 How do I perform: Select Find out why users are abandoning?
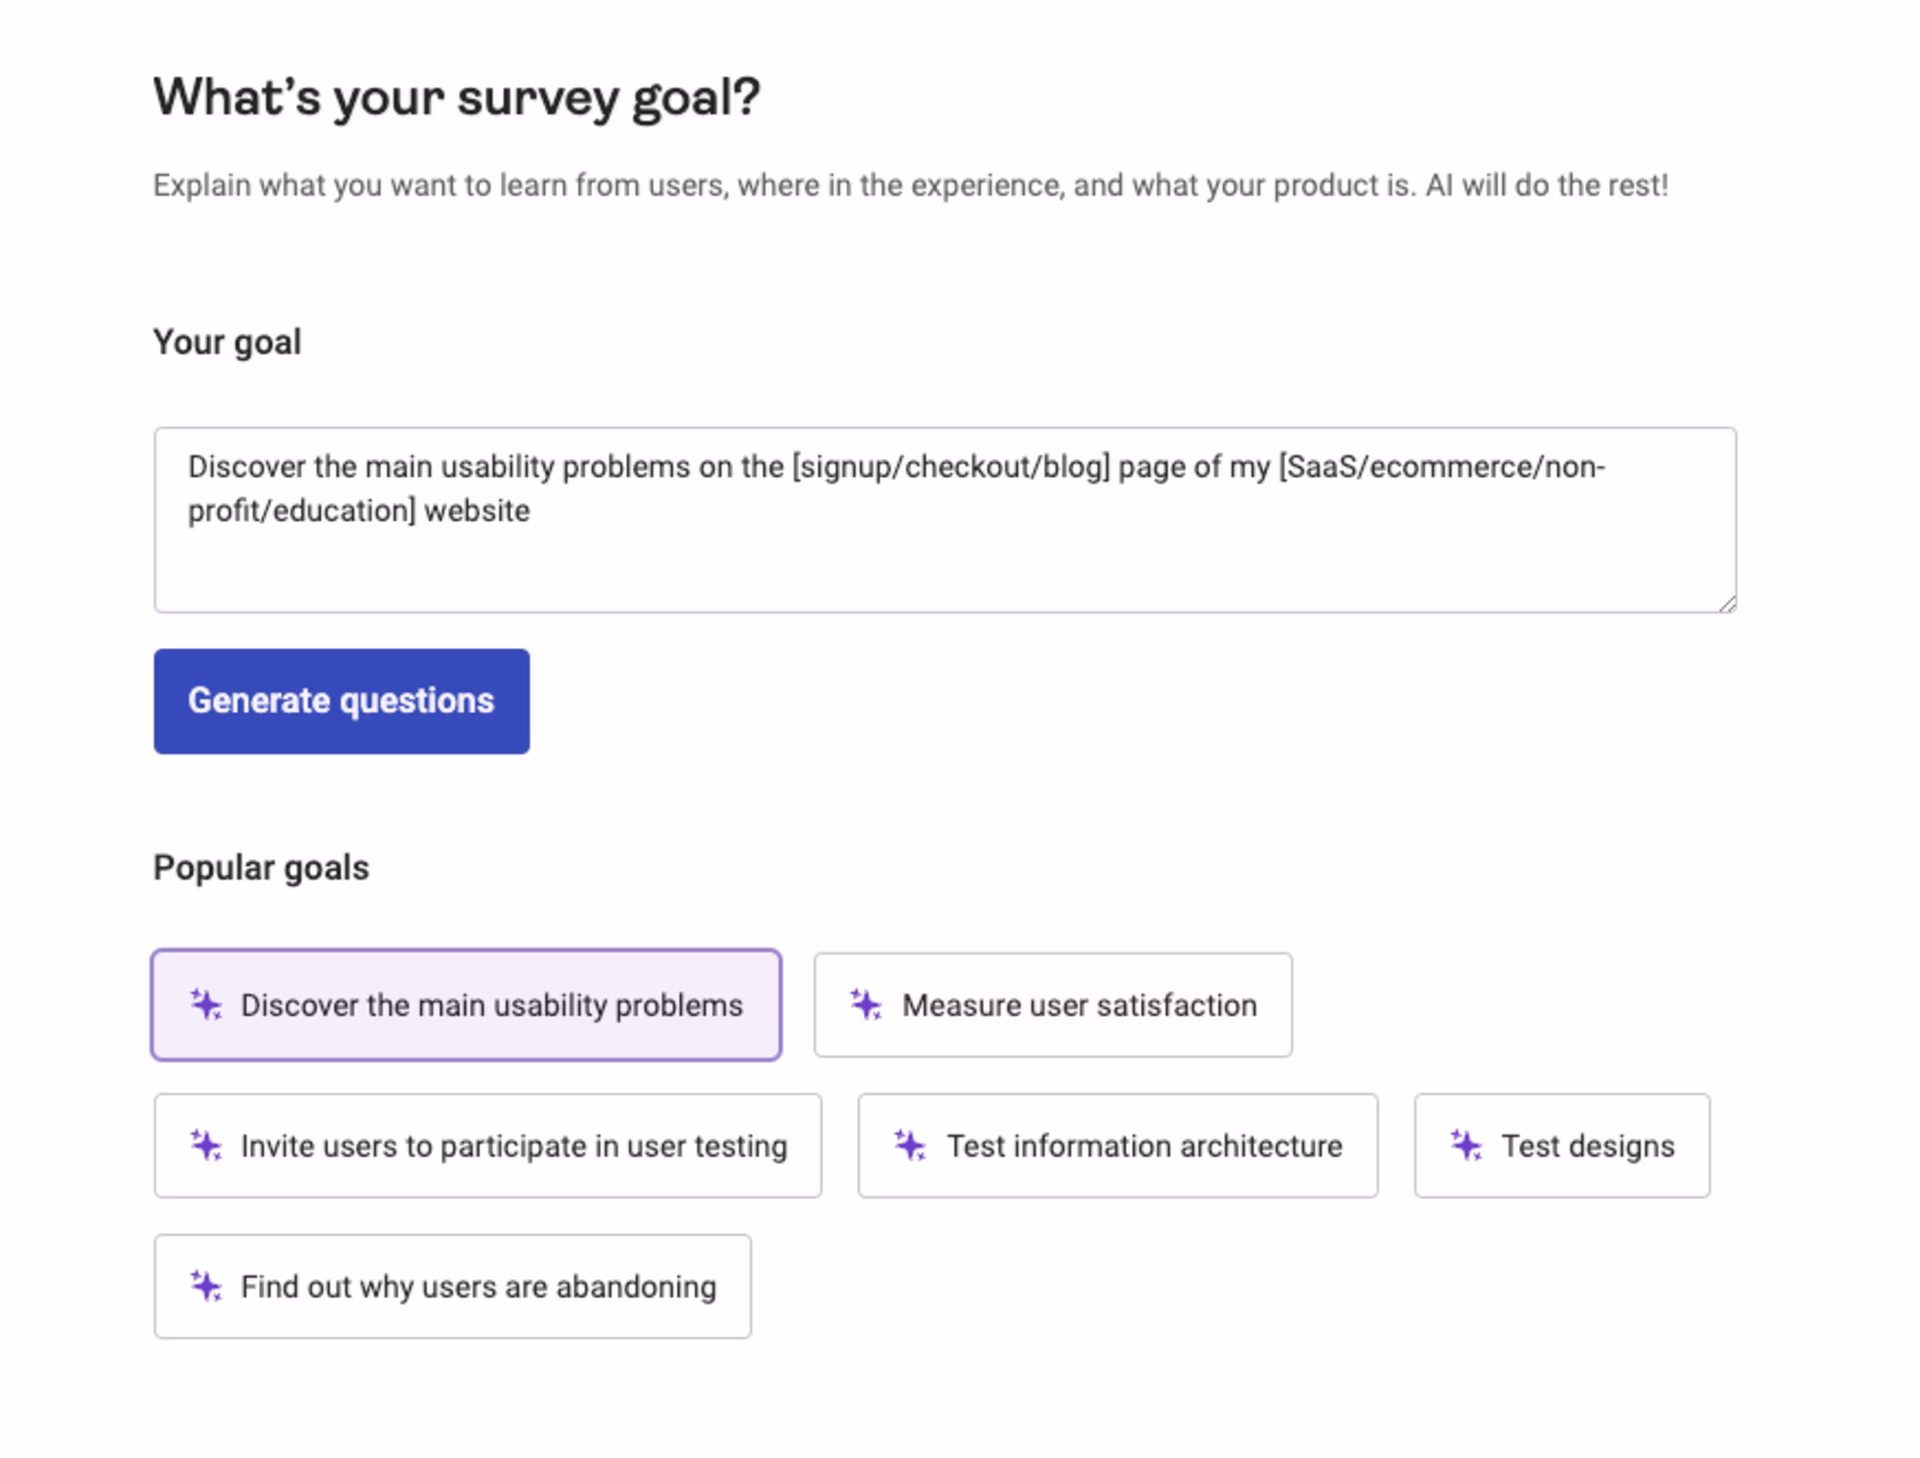point(452,1286)
